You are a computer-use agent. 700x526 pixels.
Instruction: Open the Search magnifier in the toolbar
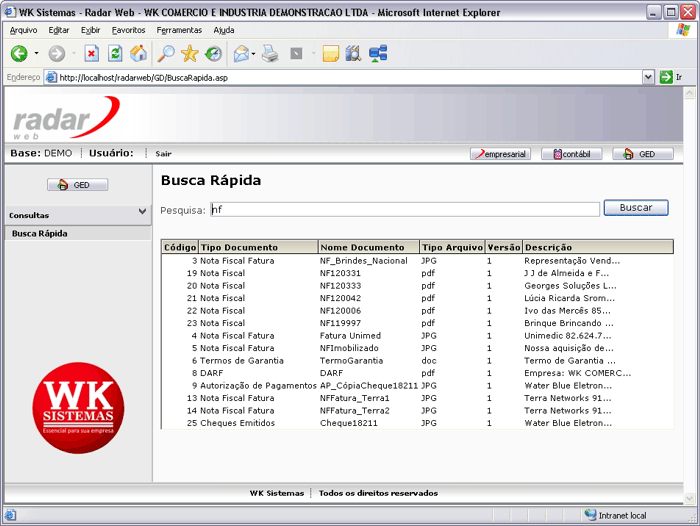166,54
